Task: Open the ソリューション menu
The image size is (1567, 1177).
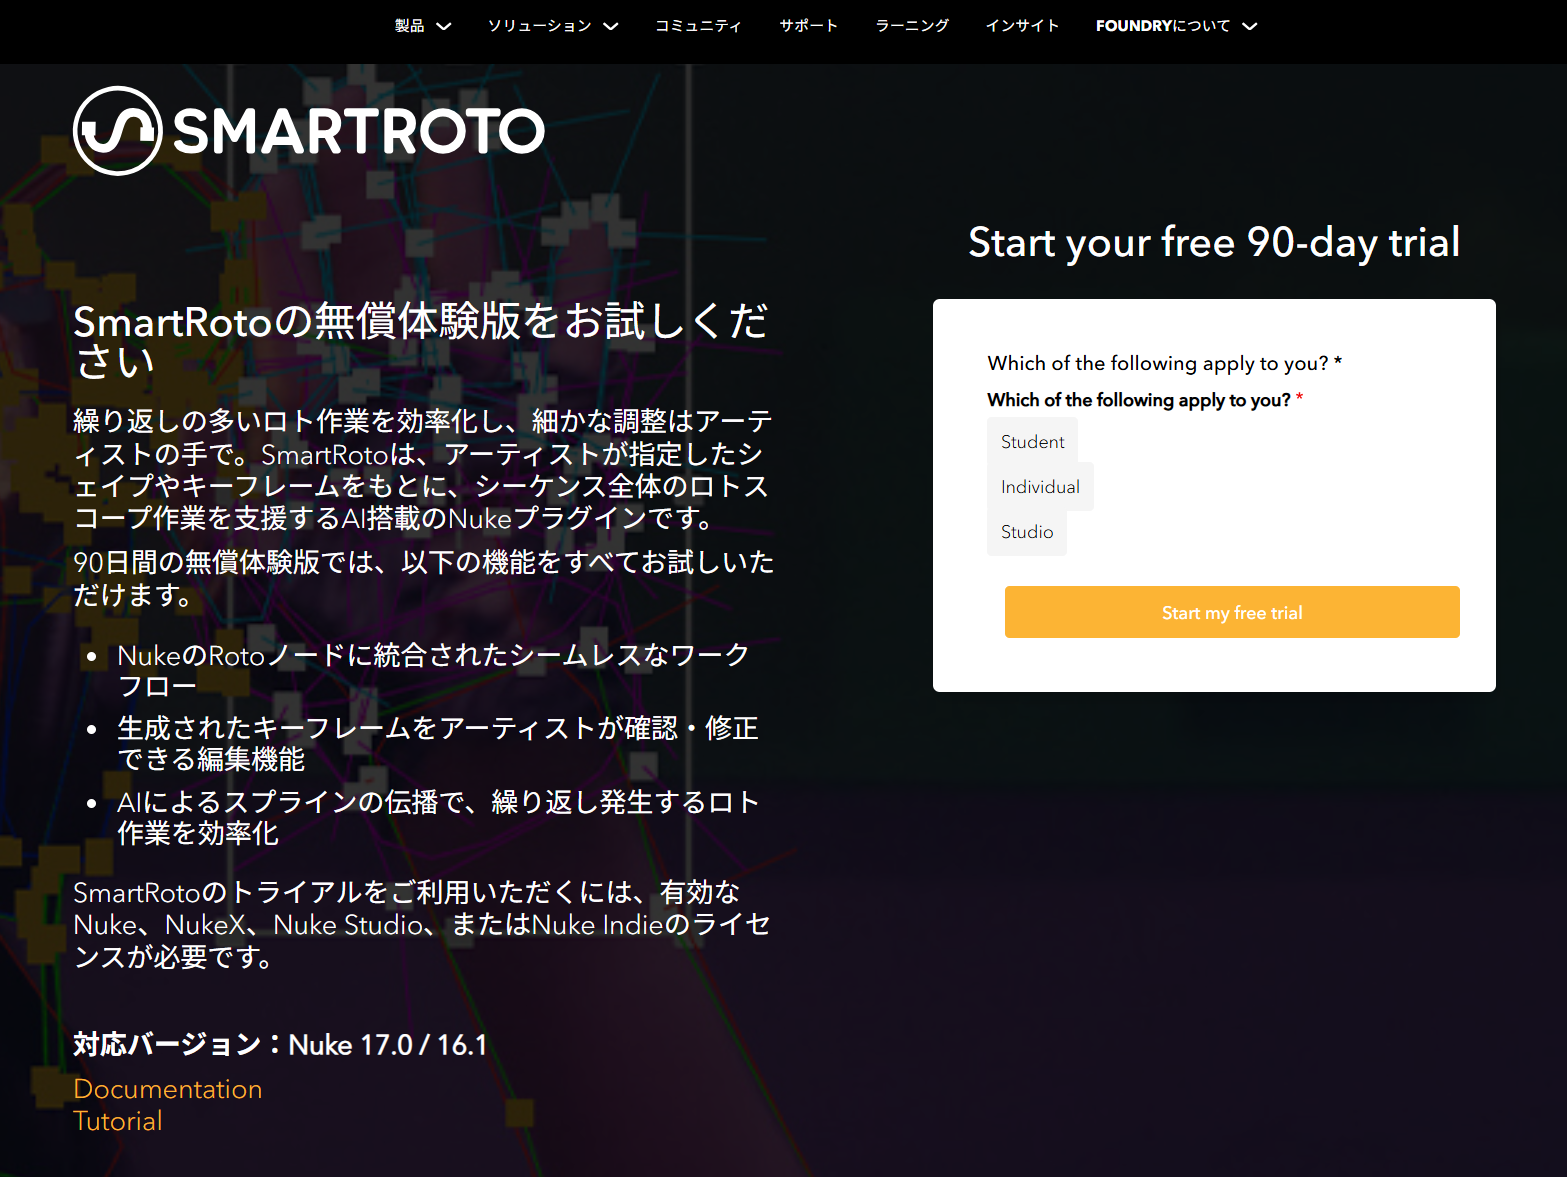Action: (540, 26)
